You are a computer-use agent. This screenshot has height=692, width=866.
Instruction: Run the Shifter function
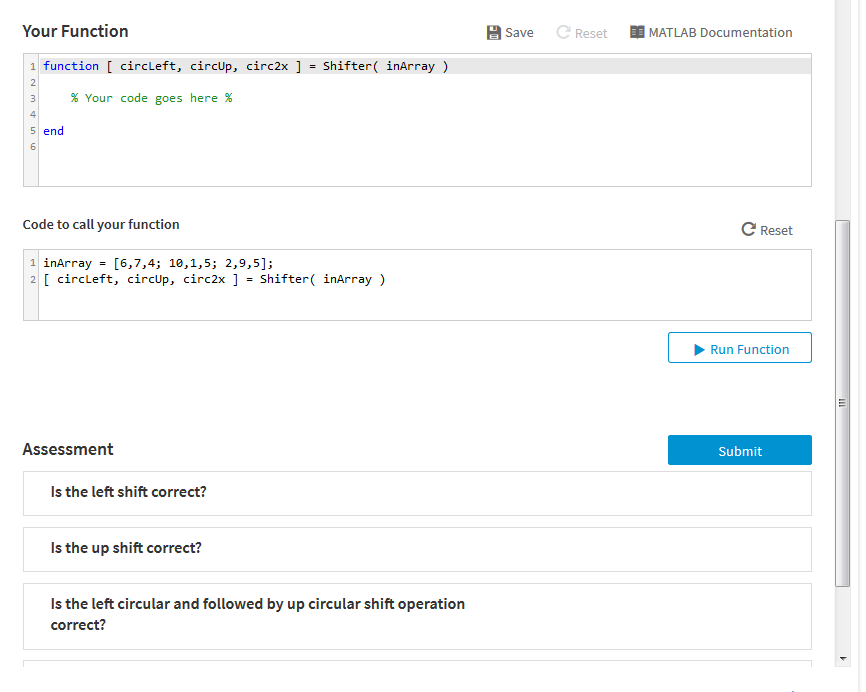click(x=739, y=347)
